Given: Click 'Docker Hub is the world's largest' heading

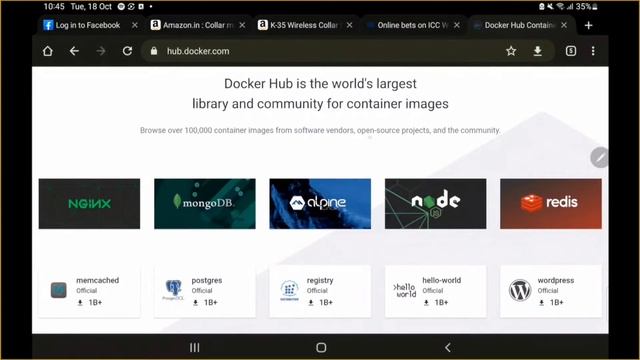Looking at the screenshot, I should pos(320,84).
